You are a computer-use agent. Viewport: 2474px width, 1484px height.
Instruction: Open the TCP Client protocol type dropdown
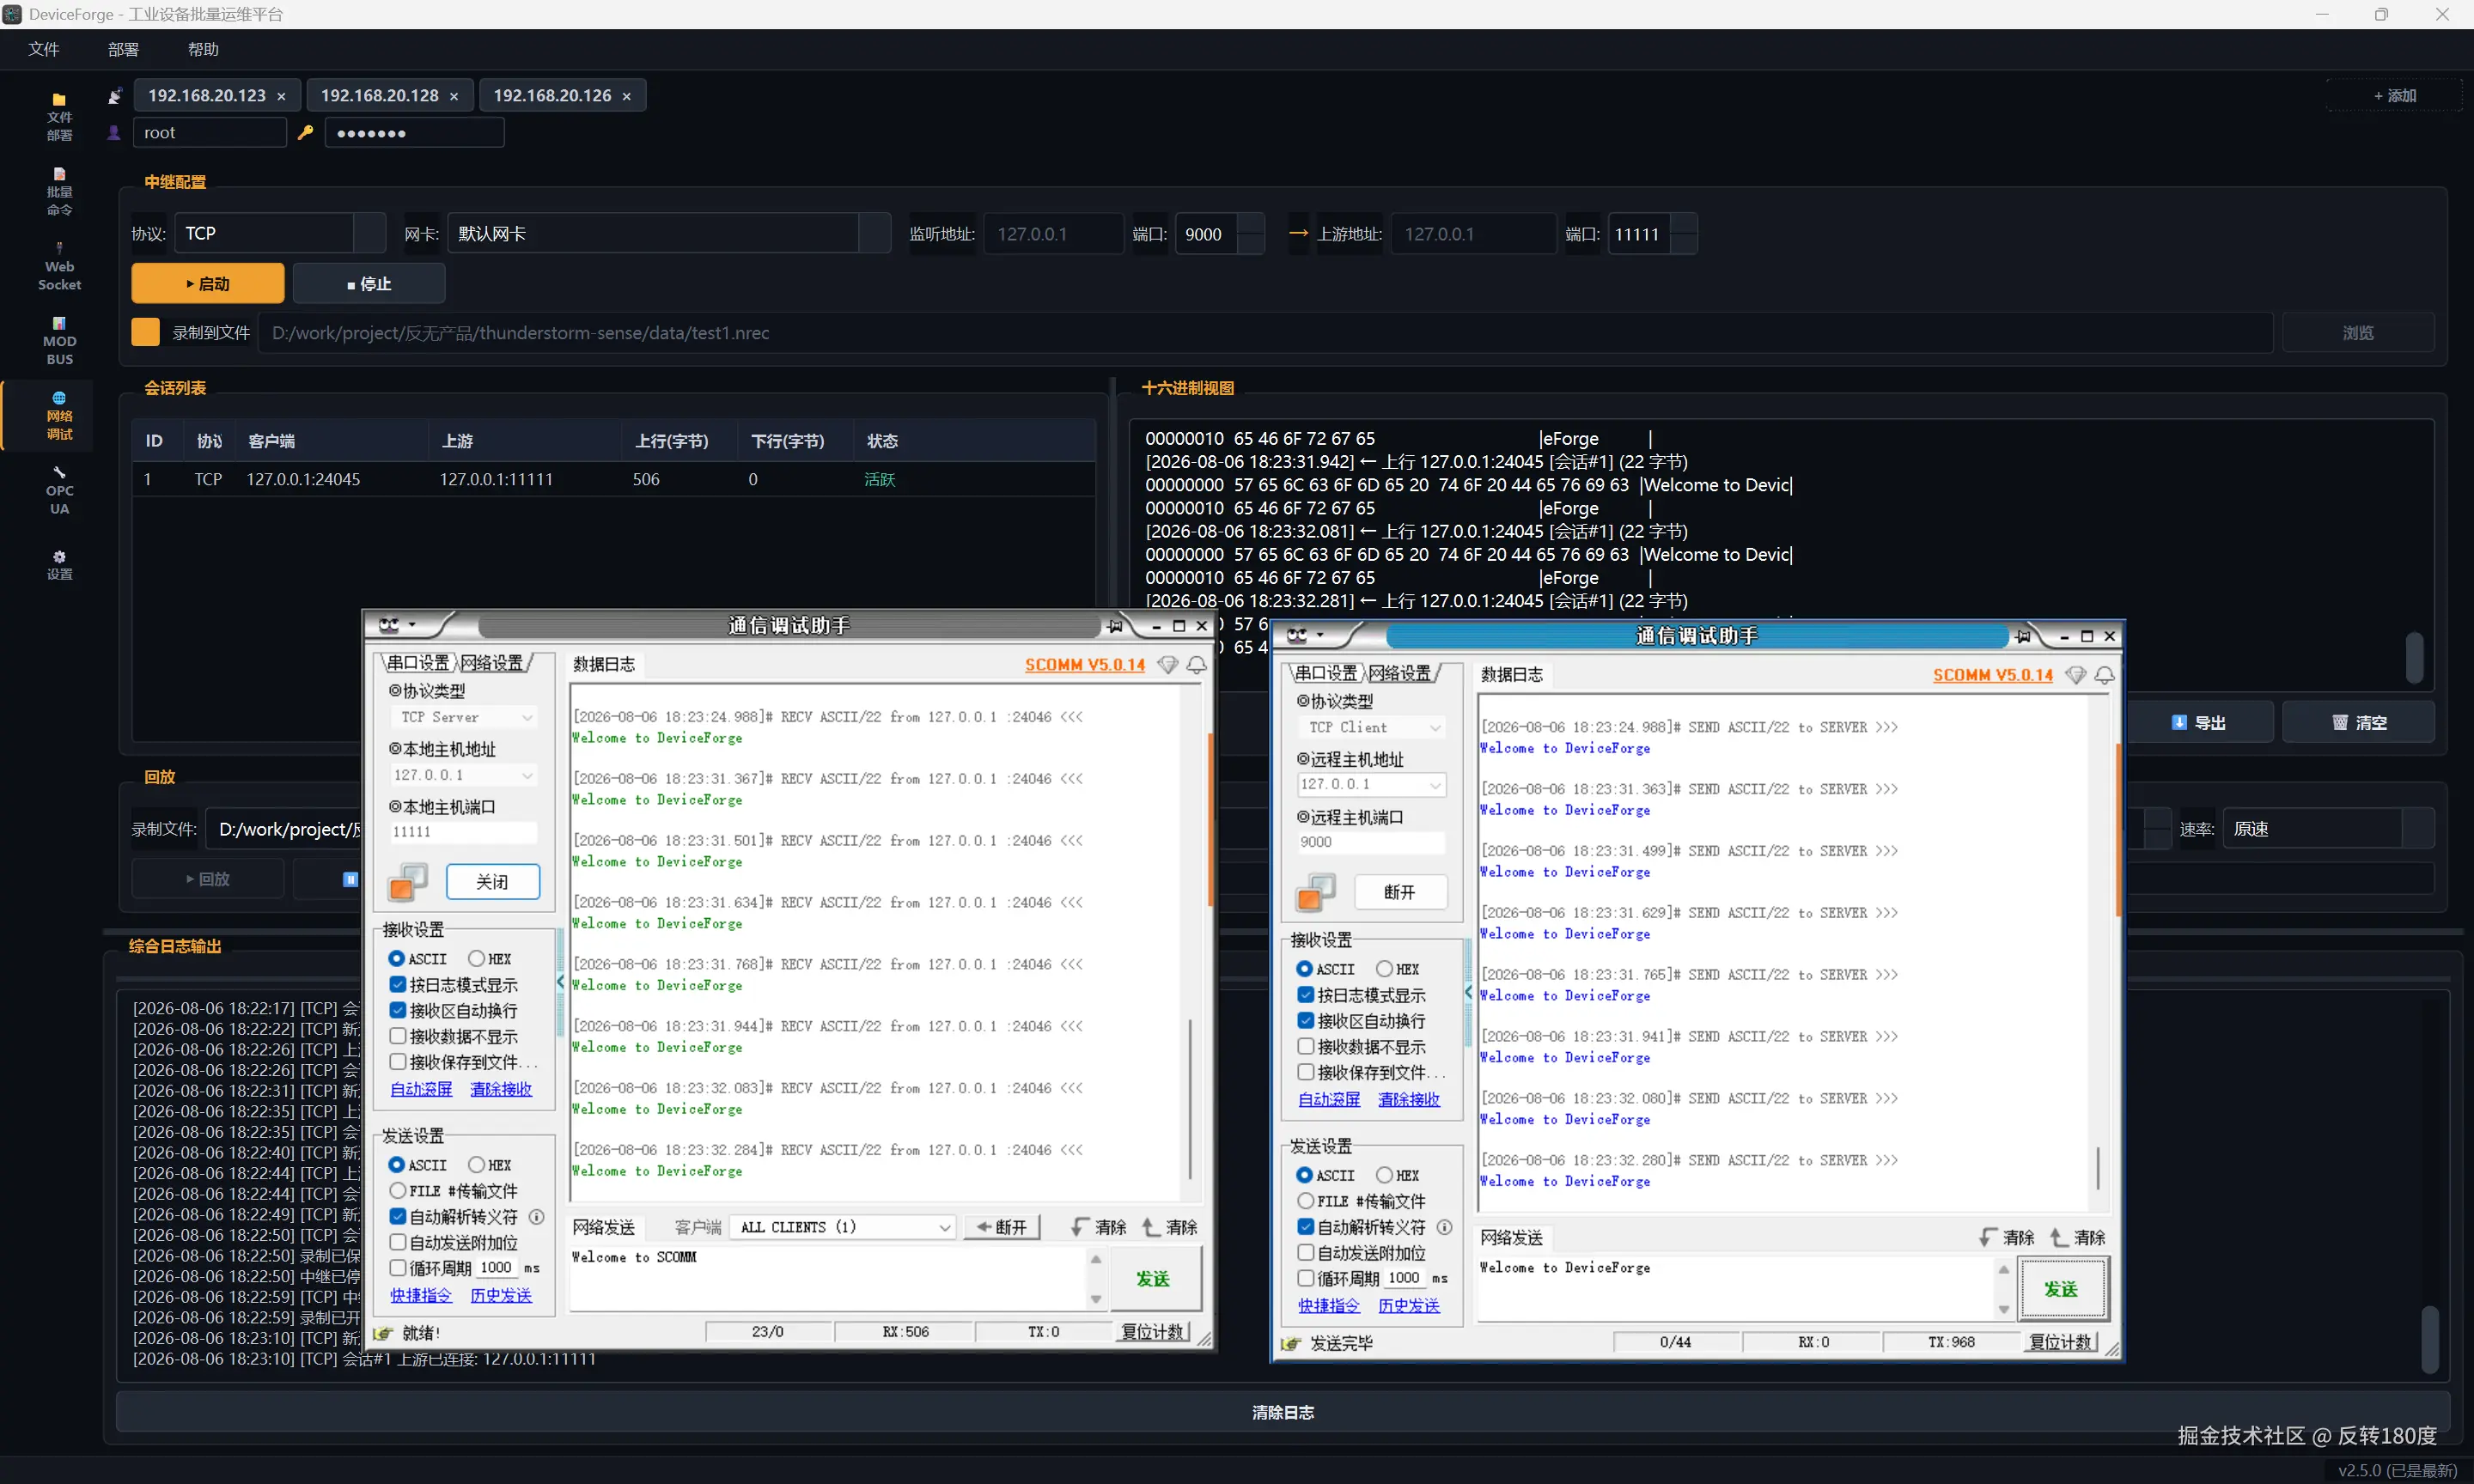tap(1372, 727)
